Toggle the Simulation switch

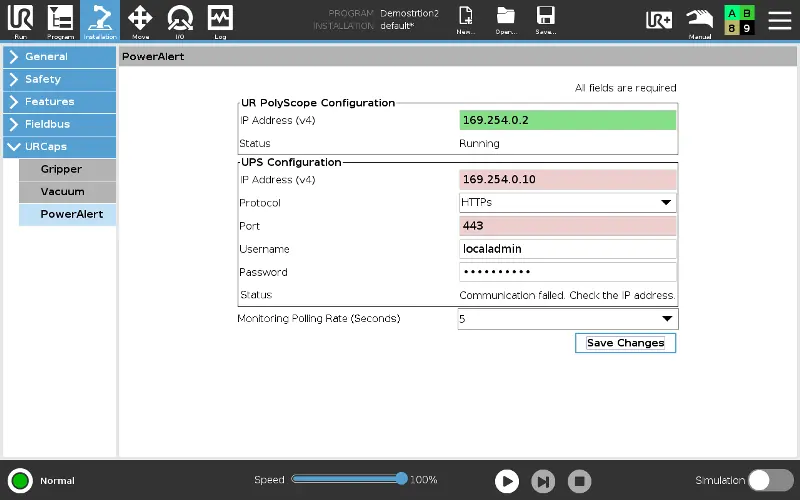[771, 480]
